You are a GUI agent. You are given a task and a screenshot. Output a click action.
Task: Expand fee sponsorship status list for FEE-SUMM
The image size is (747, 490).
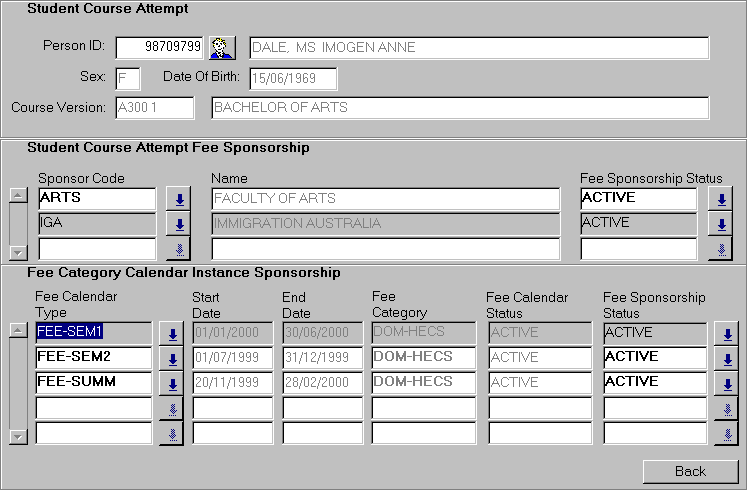coord(727,384)
